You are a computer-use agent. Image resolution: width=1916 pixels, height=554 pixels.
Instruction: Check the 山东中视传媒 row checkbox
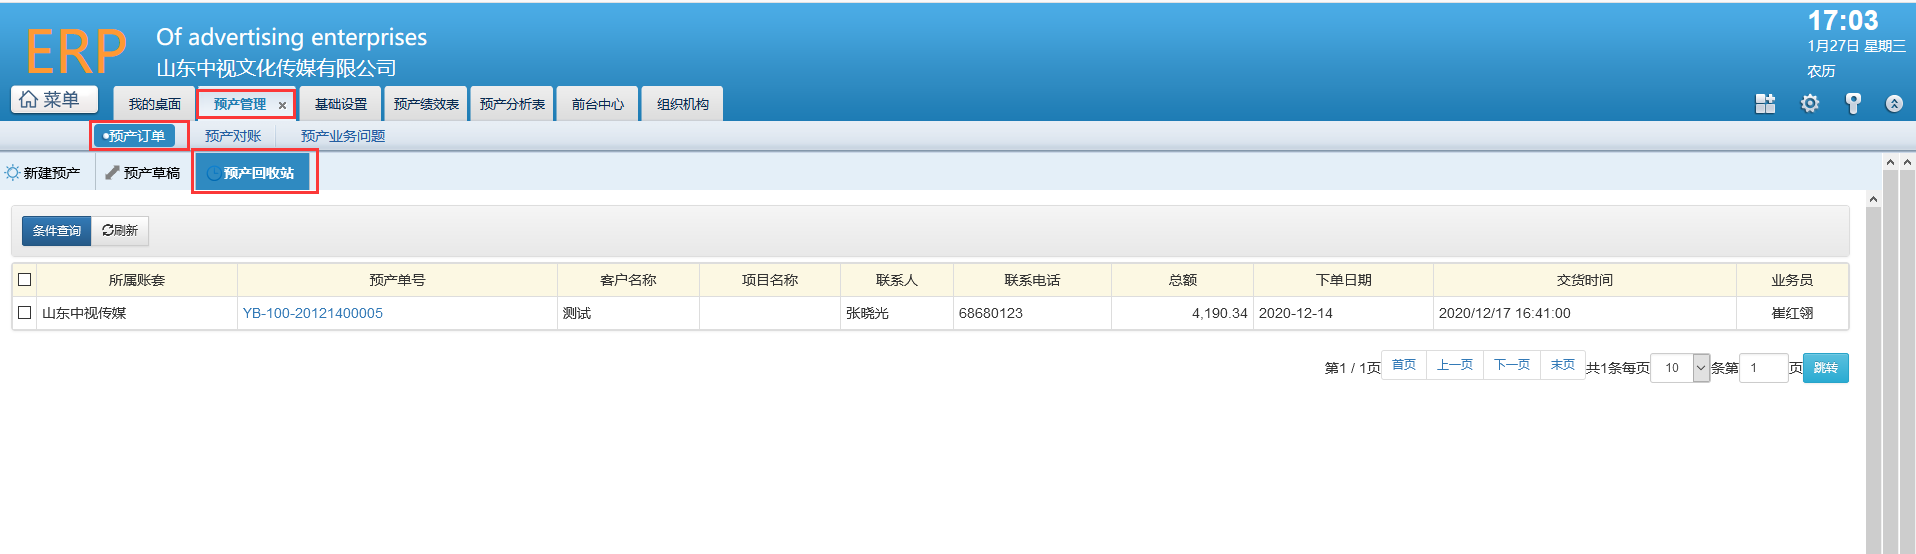click(25, 313)
